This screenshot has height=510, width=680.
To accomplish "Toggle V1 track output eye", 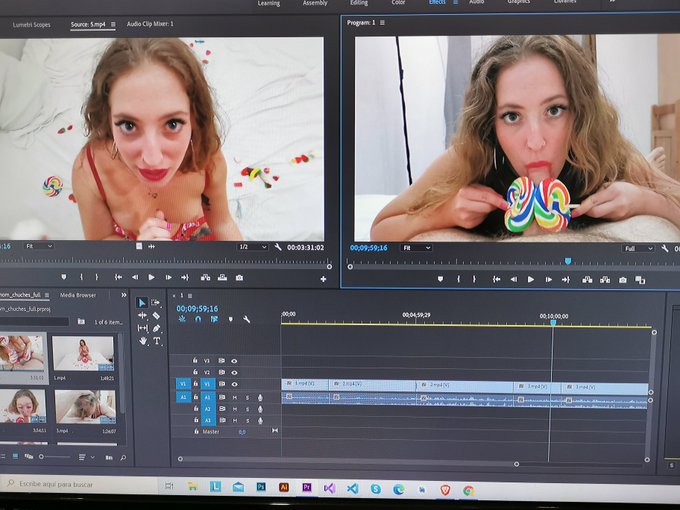I will (x=234, y=384).
